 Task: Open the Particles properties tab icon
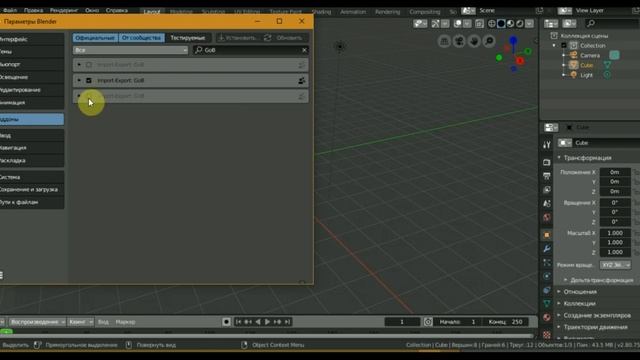pyautogui.click(x=547, y=262)
